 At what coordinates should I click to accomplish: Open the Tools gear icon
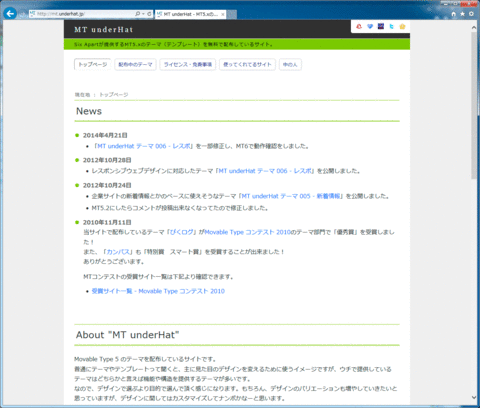(471, 14)
